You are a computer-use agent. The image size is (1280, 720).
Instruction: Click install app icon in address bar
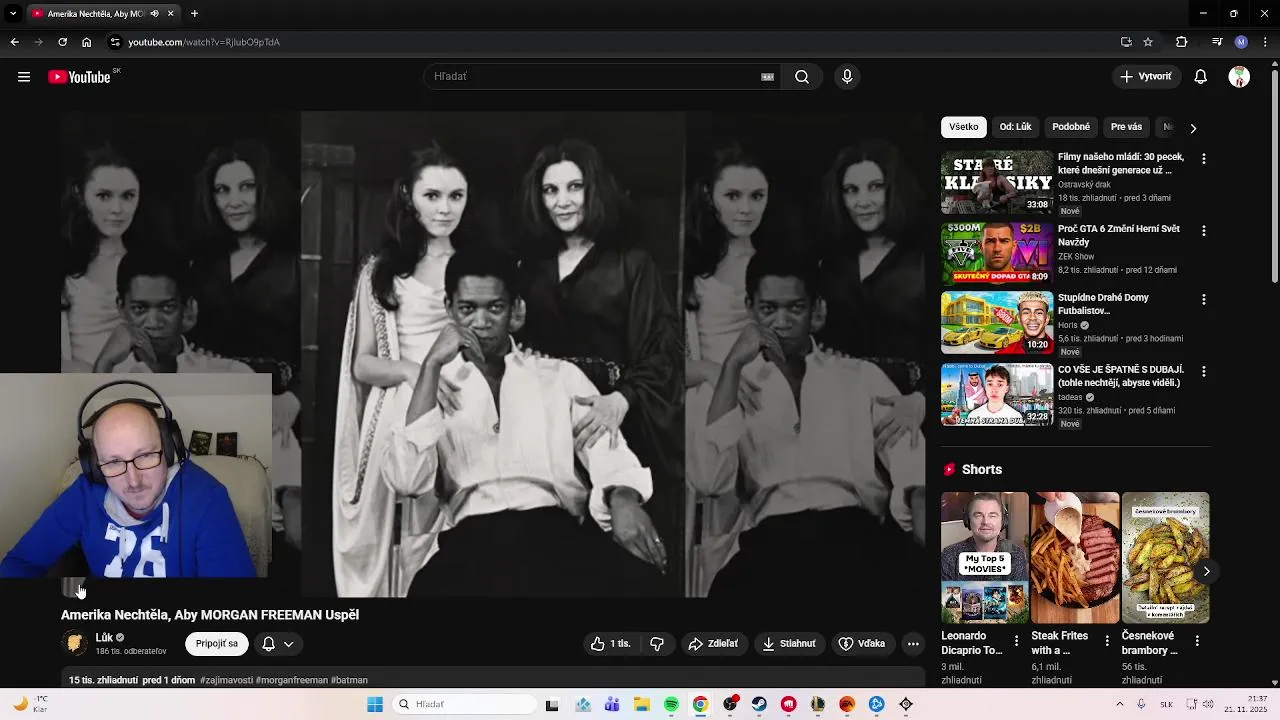(x=1126, y=42)
